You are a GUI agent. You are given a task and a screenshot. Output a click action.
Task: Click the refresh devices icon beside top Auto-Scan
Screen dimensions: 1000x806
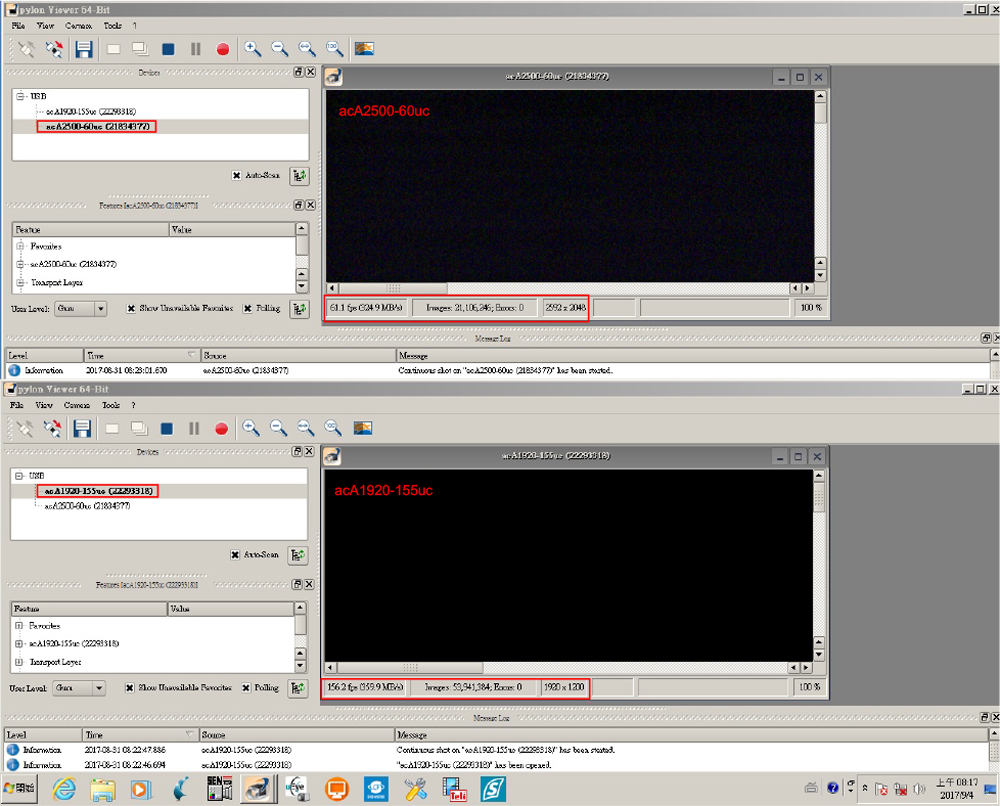299,175
